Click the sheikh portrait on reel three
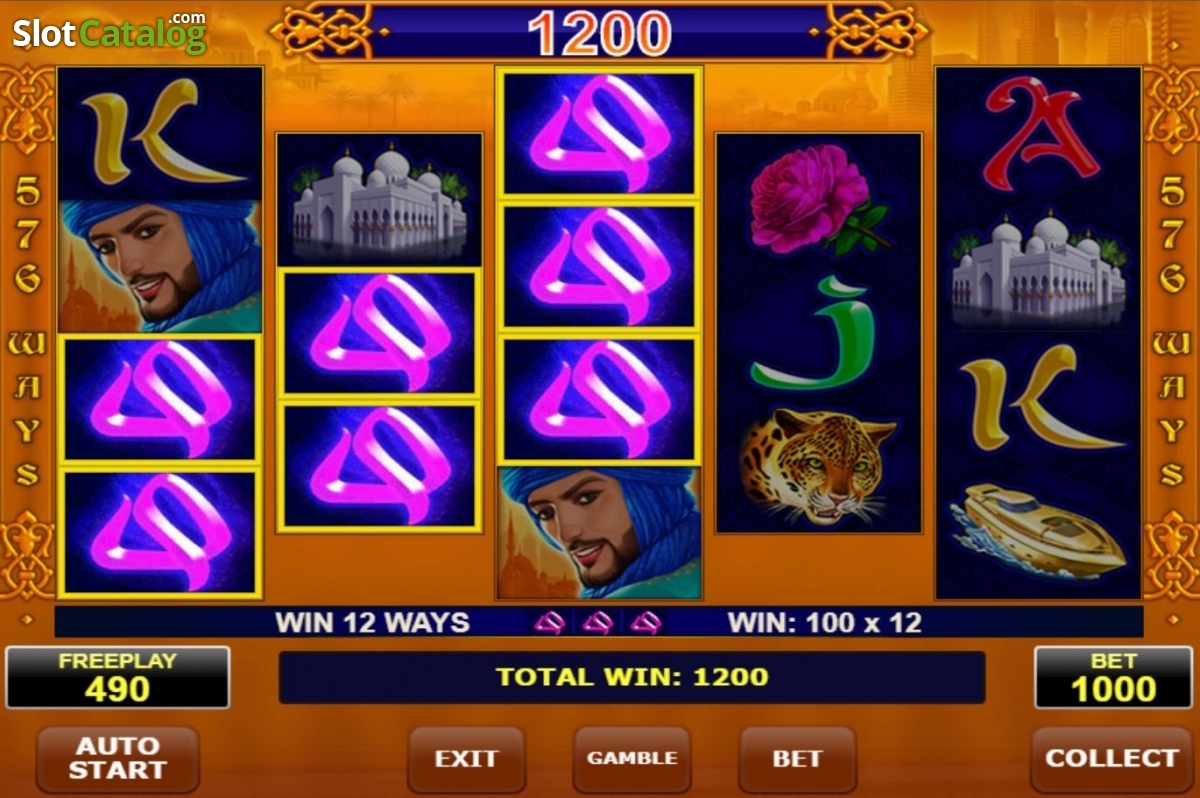 [x=598, y=532]
